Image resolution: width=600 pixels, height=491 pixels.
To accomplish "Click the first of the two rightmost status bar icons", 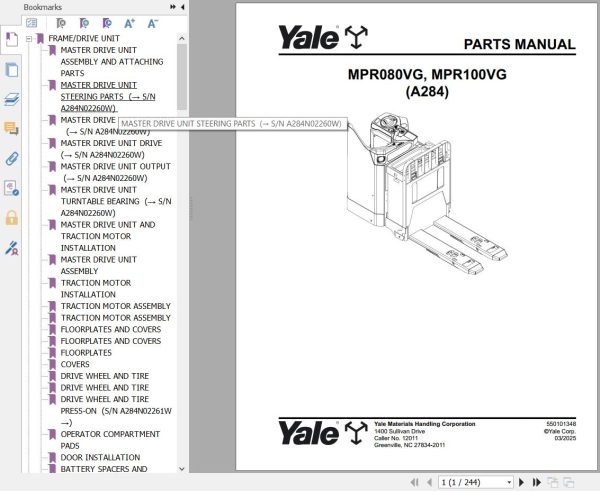I will coord(553,482).
